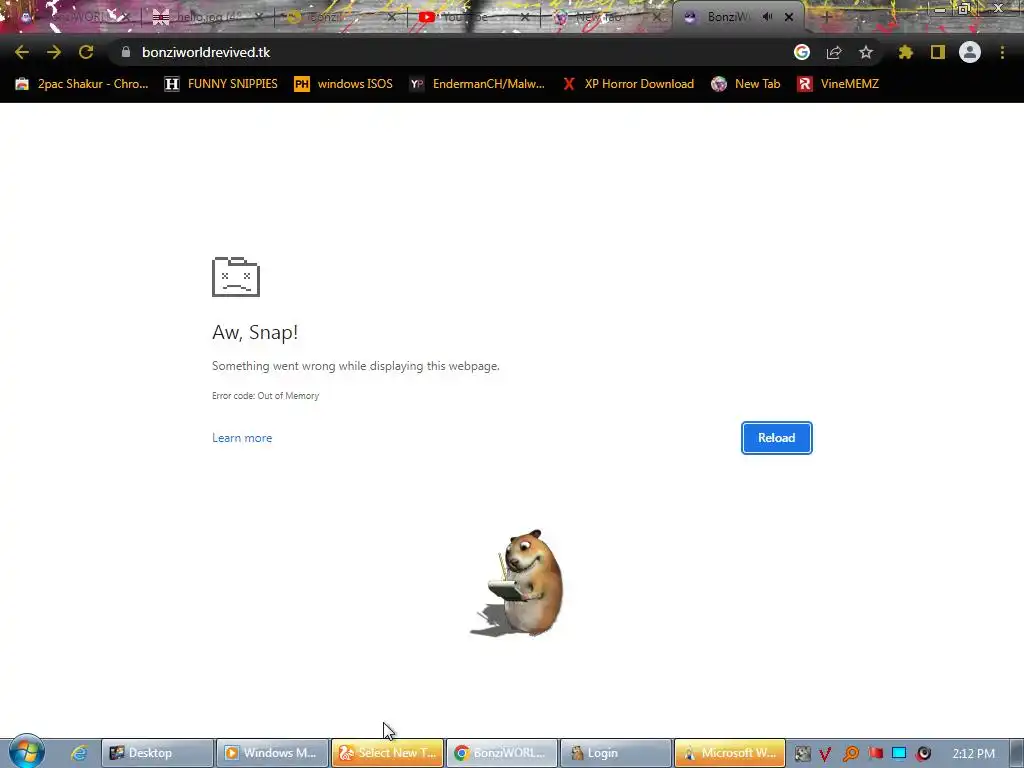1024x768 pixels.
Task: Click the blue monitor tray icon
Action: click(x=899, y=754)
